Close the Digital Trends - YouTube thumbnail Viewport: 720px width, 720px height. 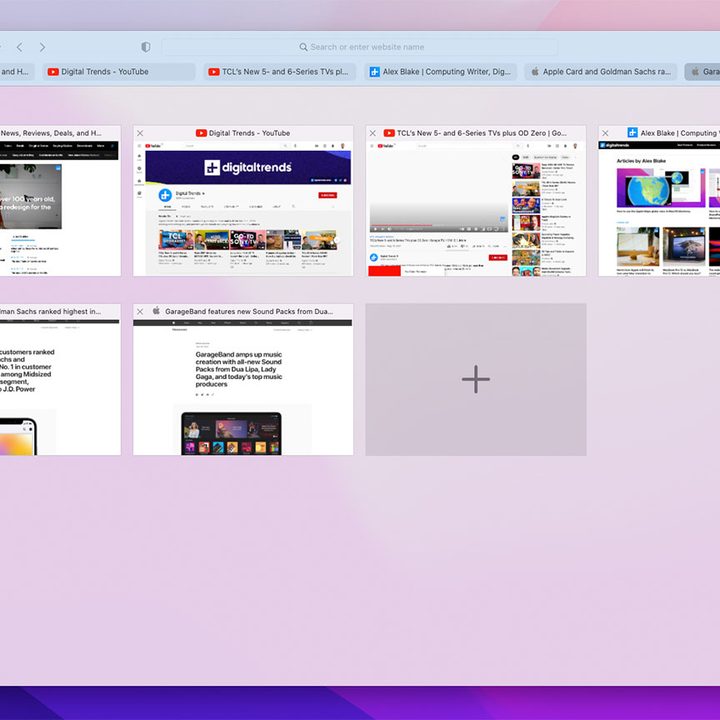(x=141, y=133)
